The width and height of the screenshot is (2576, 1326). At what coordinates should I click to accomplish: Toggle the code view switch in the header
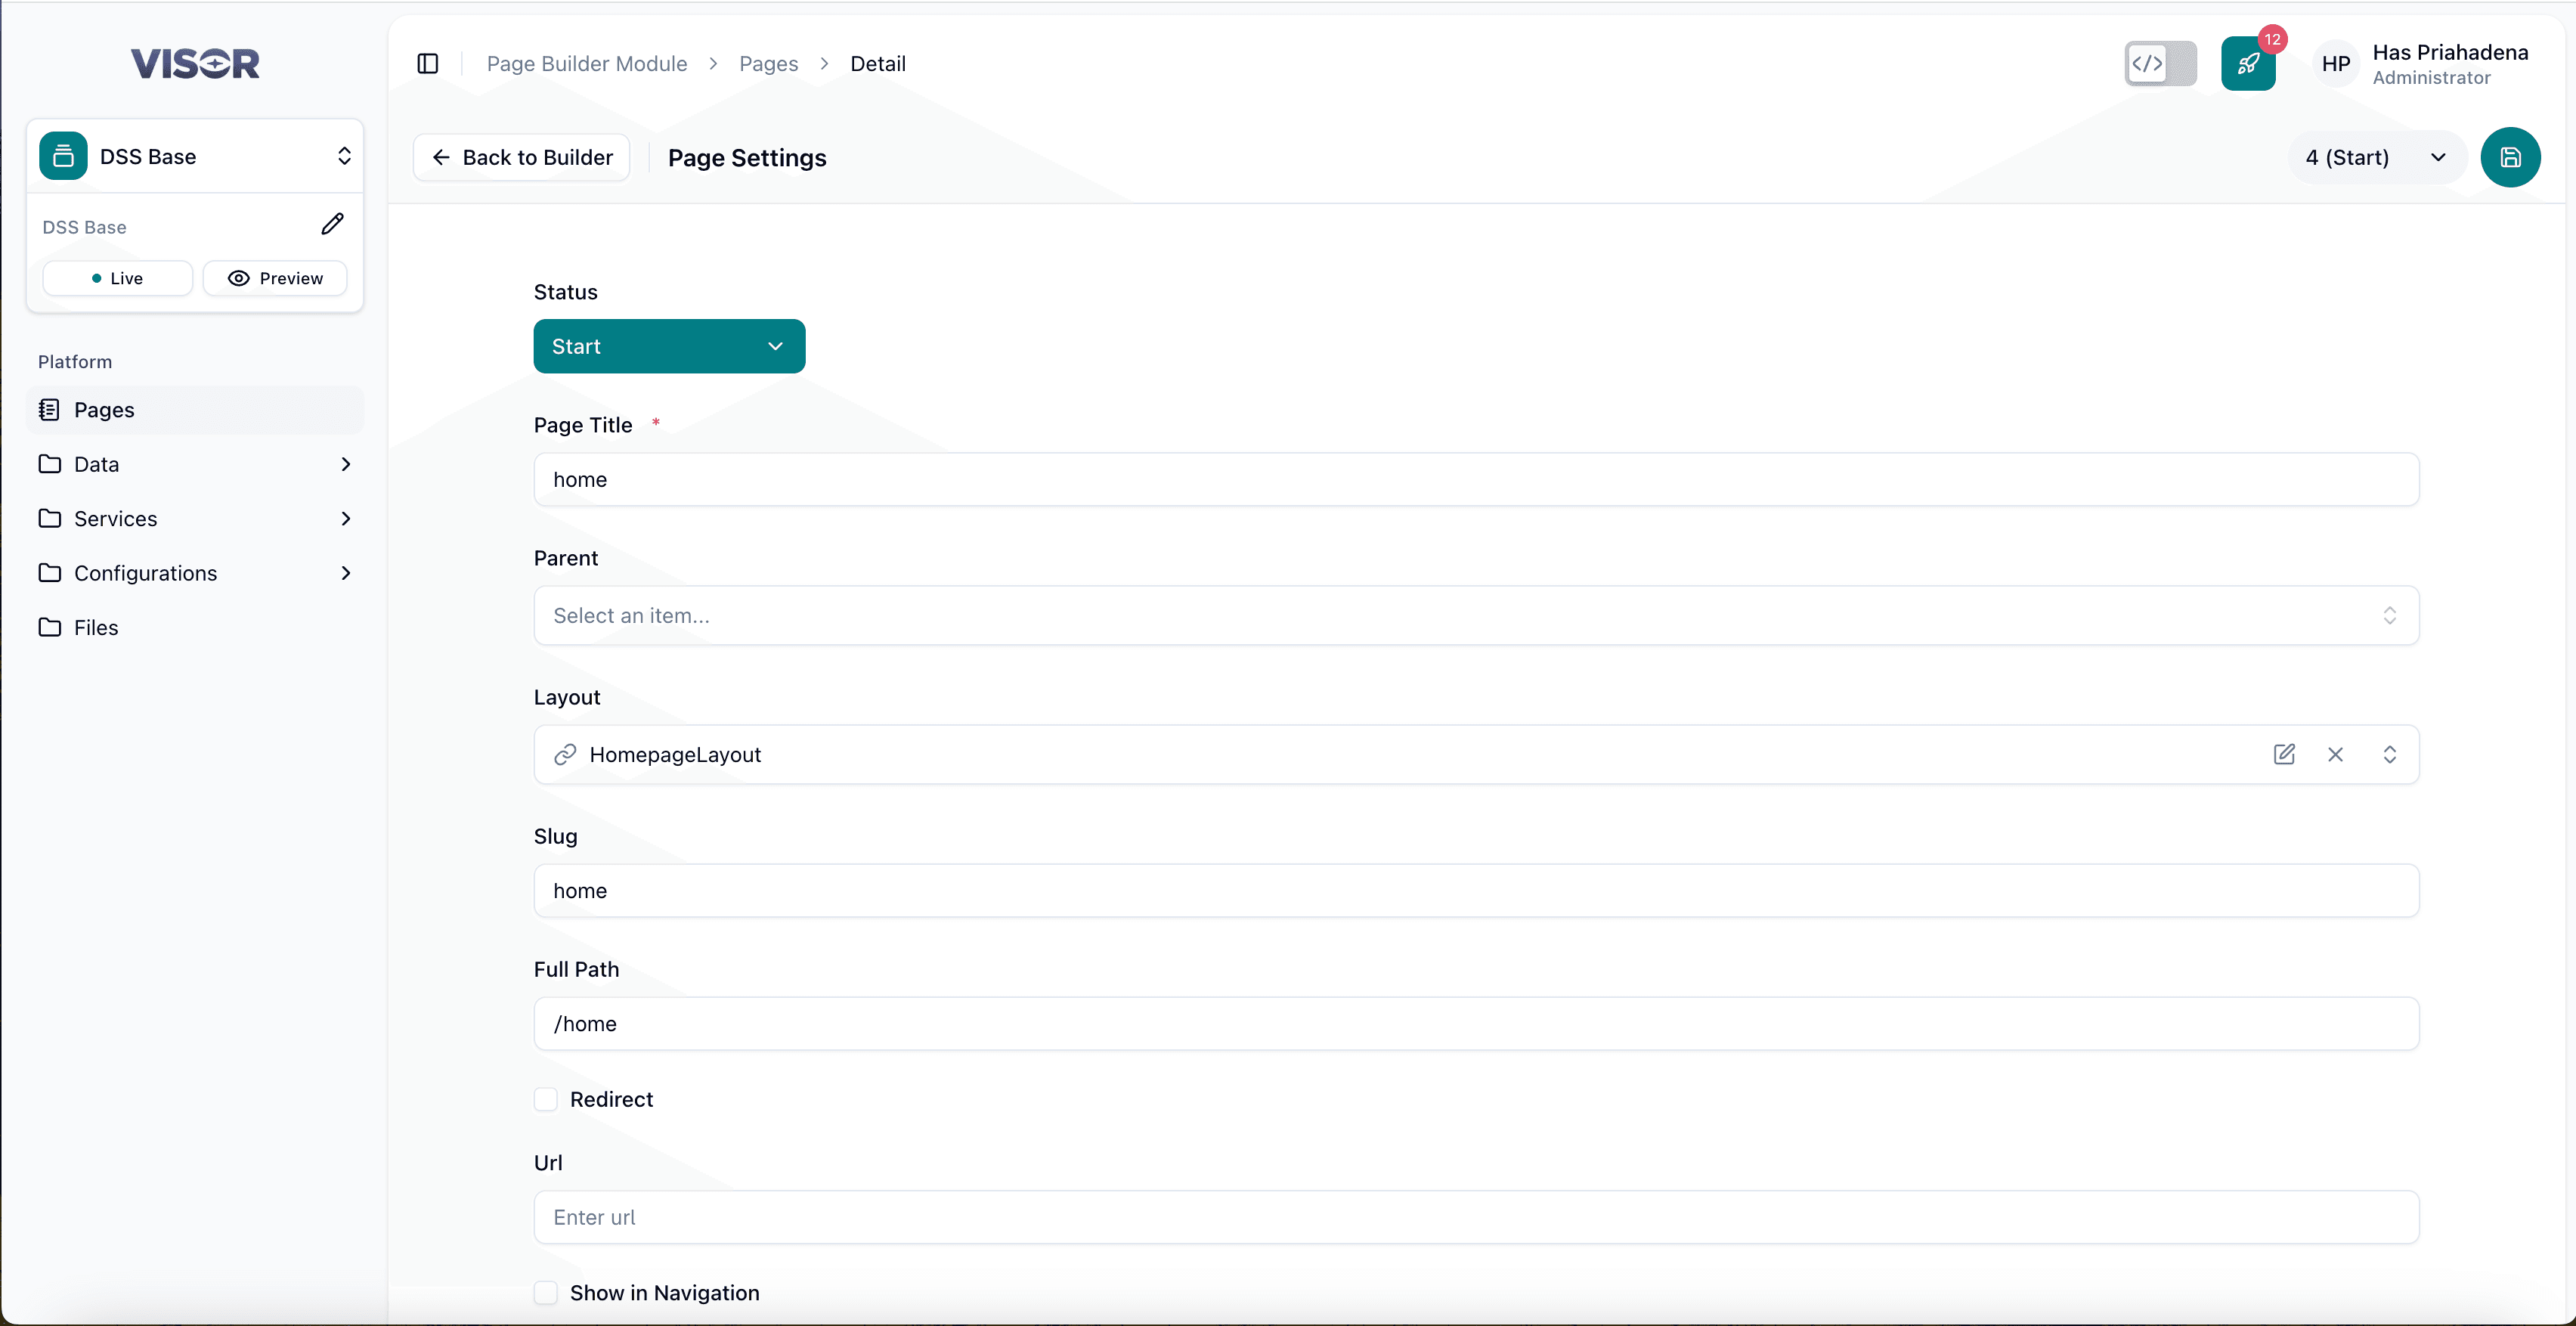[x=2160, y=63]
